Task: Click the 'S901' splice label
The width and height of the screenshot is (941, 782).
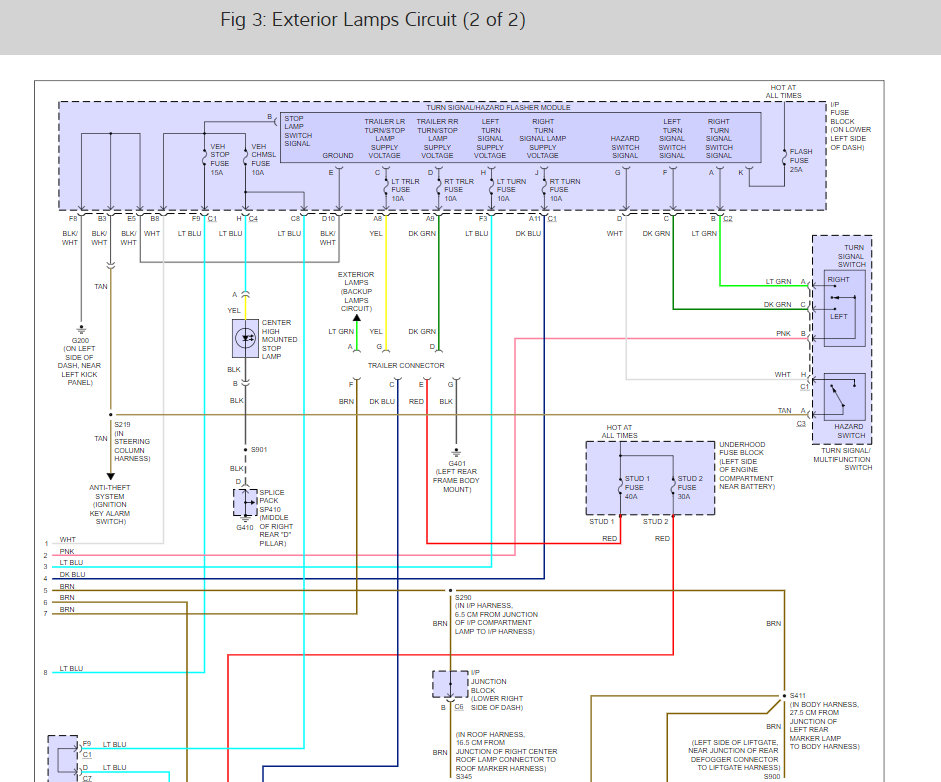Action: pos(259,450)
